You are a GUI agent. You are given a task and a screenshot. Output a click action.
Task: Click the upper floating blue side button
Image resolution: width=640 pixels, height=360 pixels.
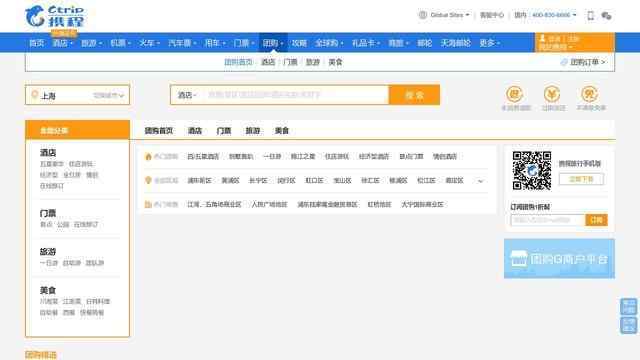629,307
